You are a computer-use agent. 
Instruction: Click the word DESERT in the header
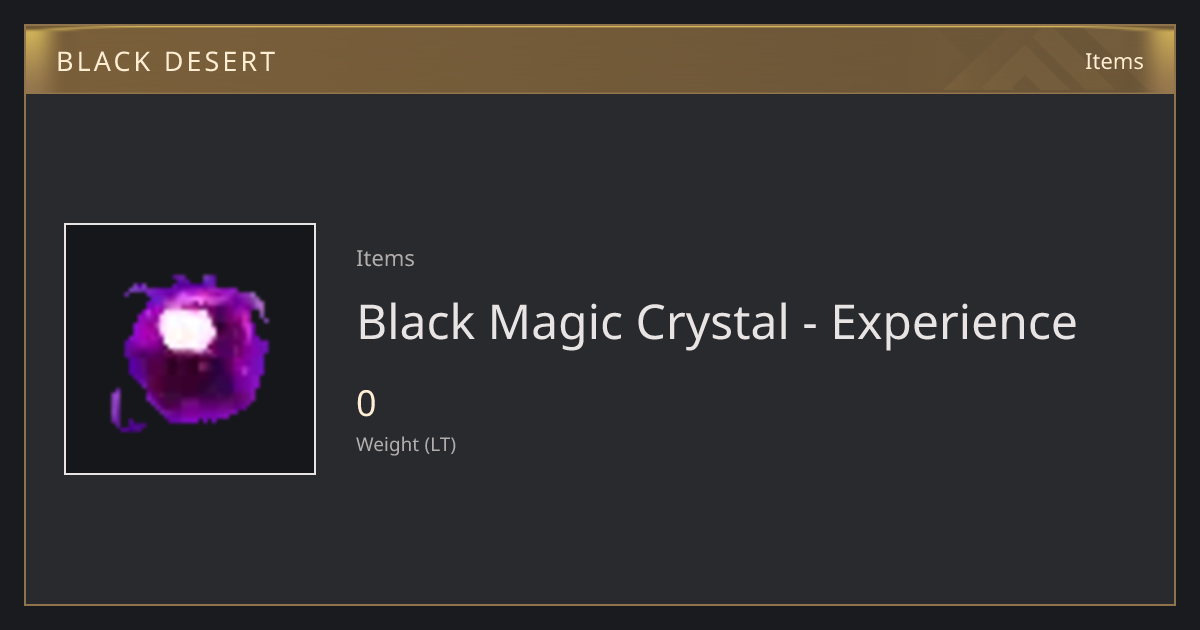coord(220,62)
